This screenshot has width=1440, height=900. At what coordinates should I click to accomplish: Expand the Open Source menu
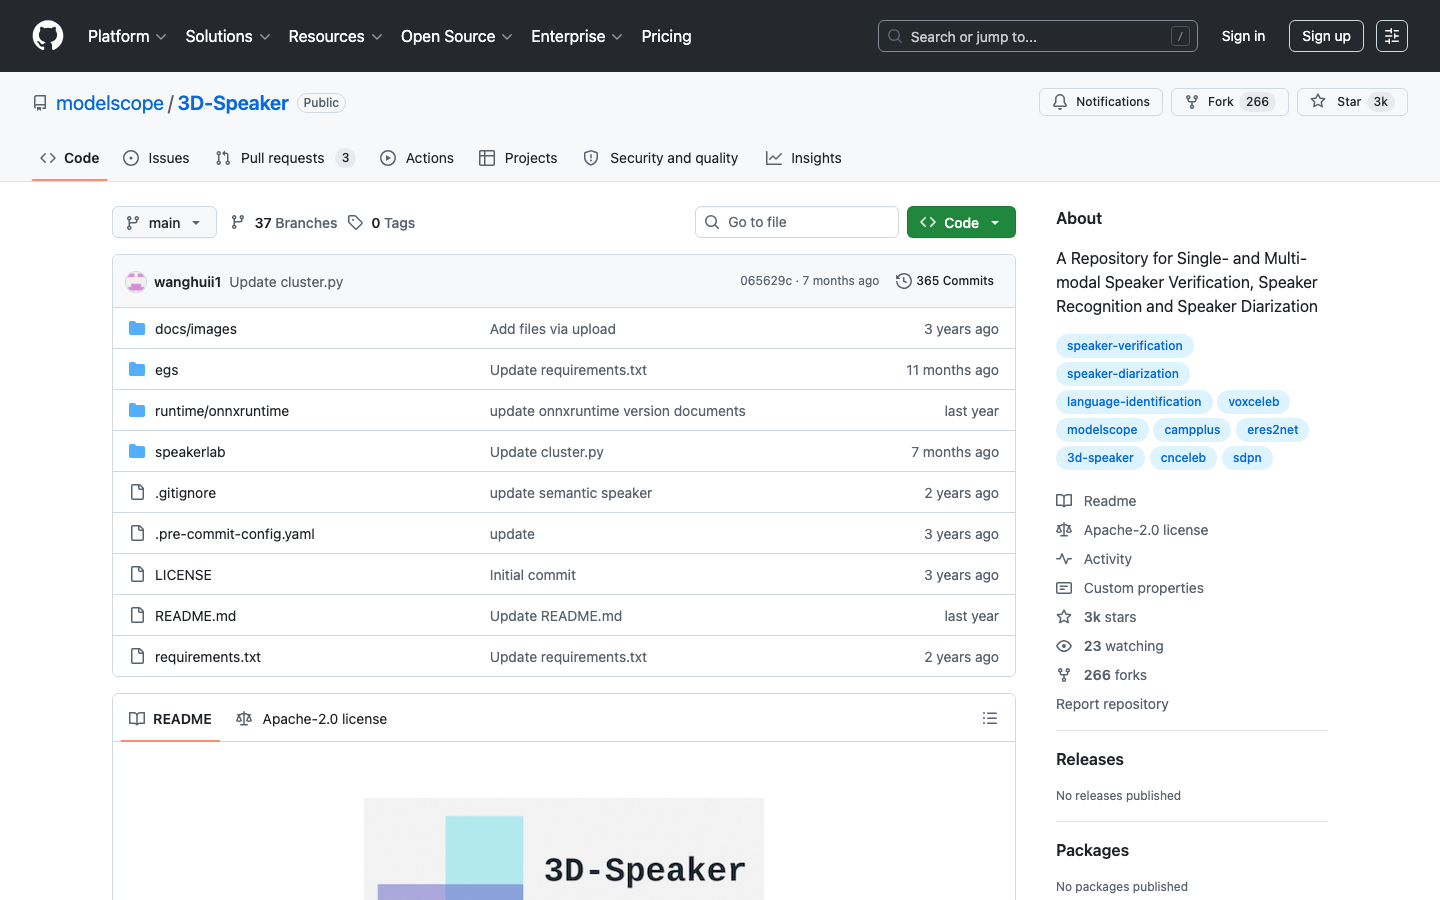pyautogui.click(x=457, y=36)
